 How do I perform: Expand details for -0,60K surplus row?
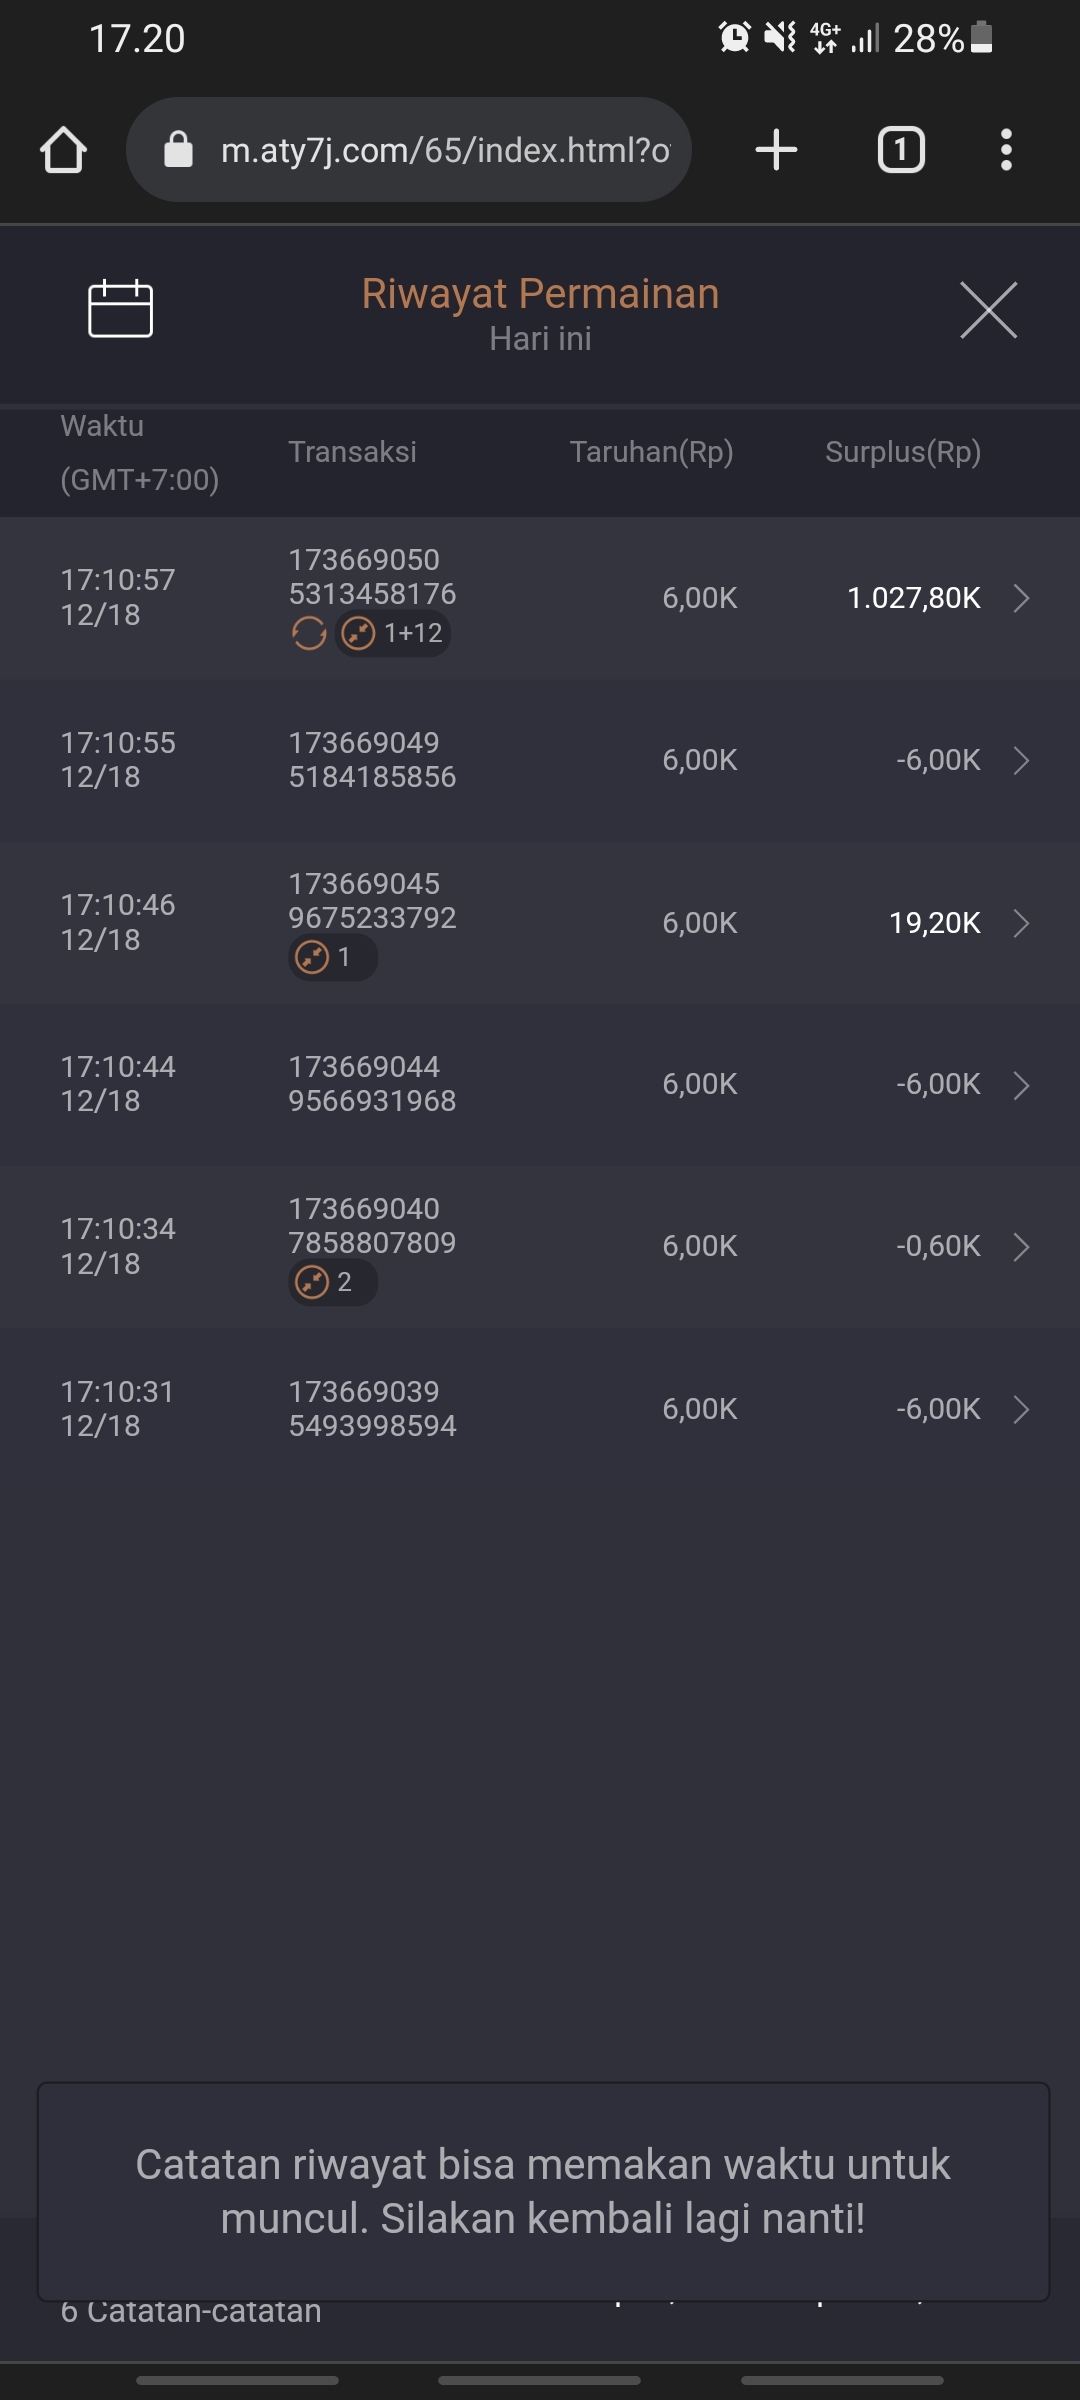pyautogui.click(x=1020, y=1247)
